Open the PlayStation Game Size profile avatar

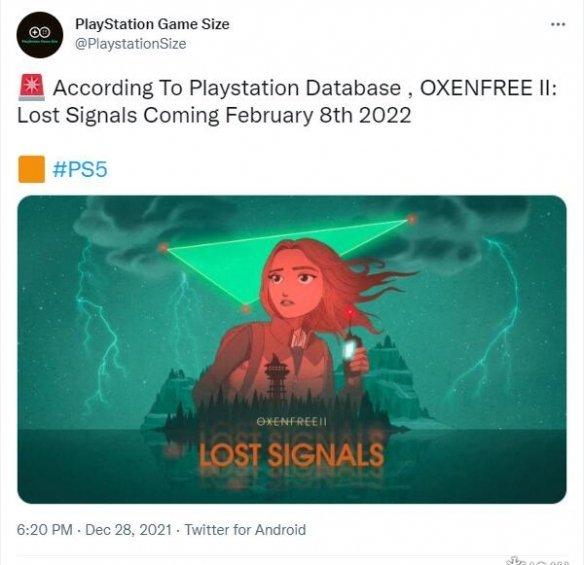pyautogui.click(x=40, y=35)
